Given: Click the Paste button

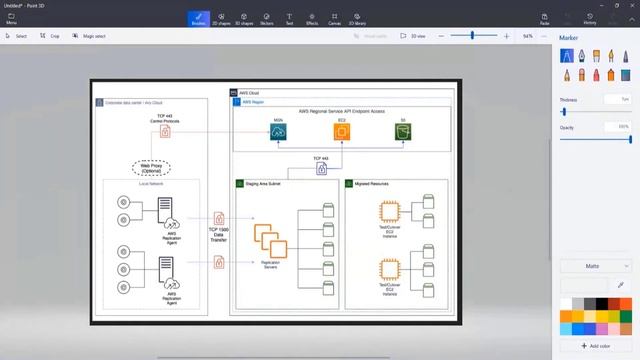Looking at the screenshot, I should [x=544, y=19].
